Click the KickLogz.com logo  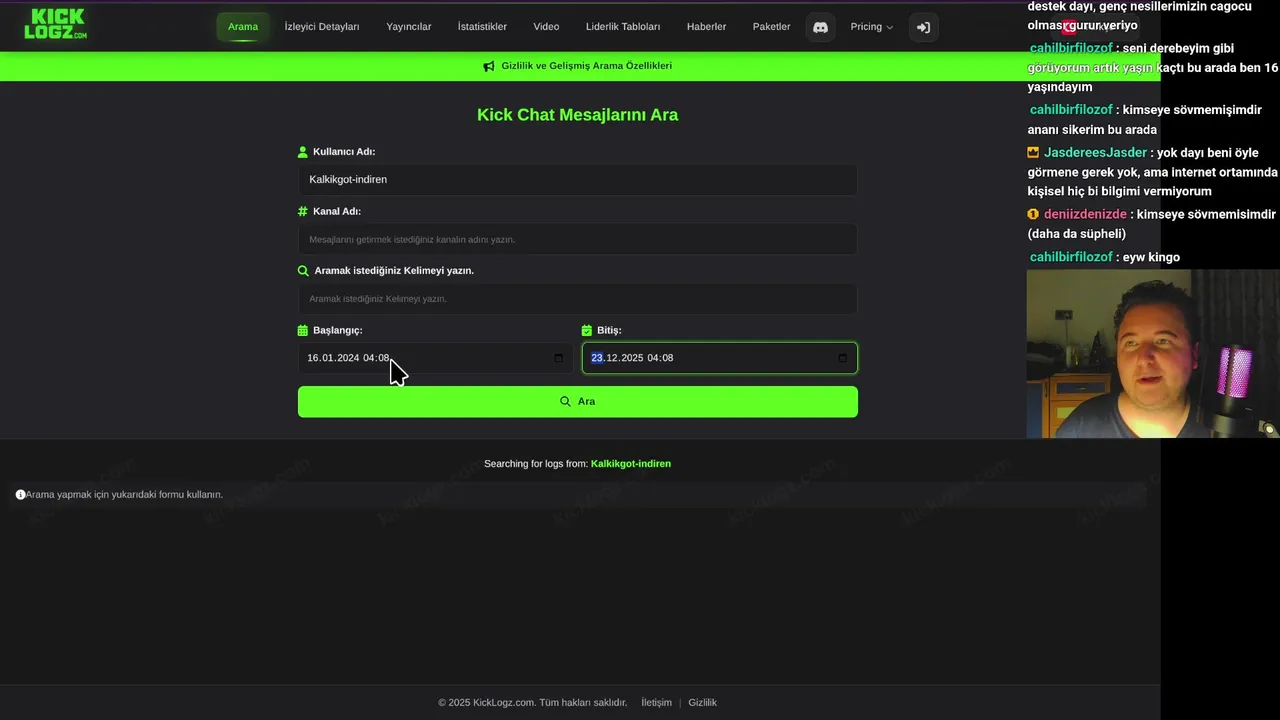56,24
